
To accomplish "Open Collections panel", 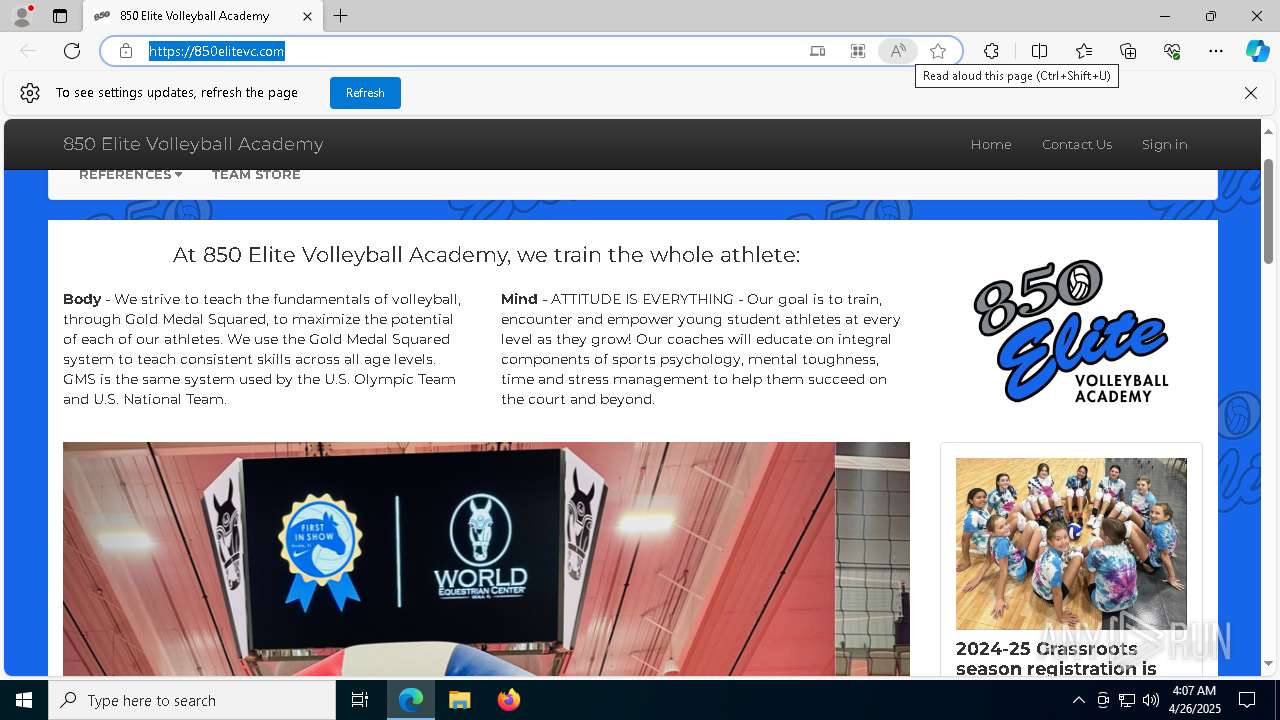I will coord(1128,51).
